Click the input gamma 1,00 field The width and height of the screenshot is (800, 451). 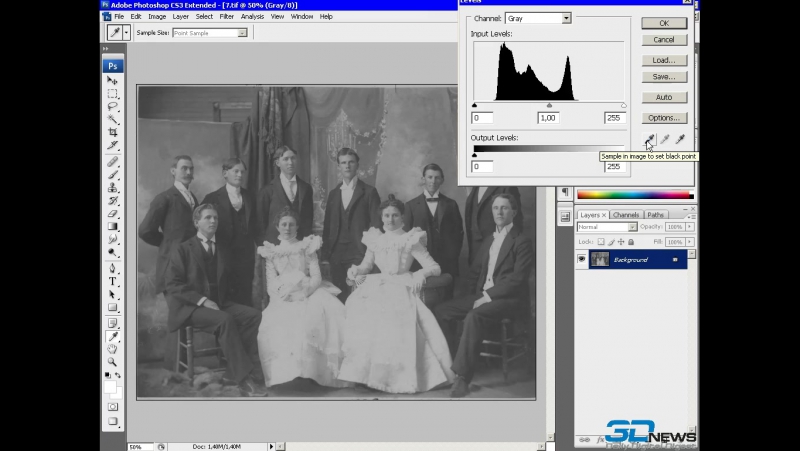(x=548, y=118)
